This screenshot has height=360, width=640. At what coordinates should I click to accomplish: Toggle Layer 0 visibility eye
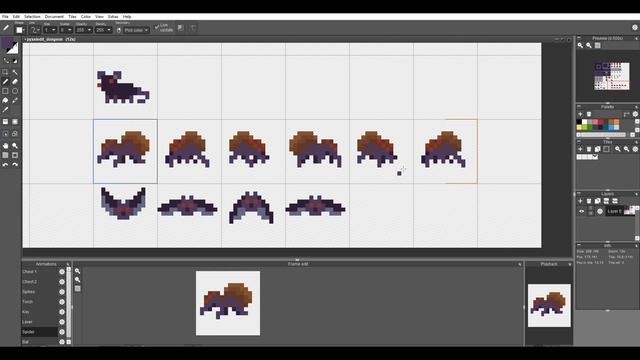coord(582,211)
